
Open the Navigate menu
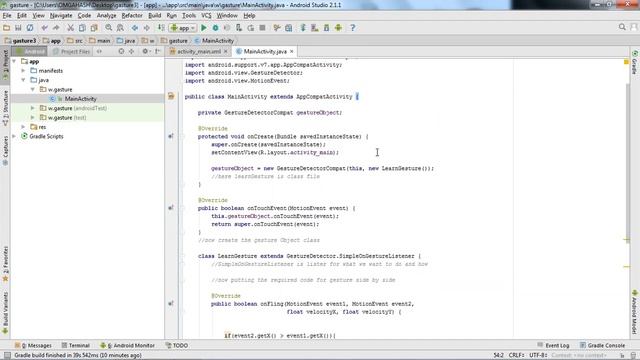(61, 16)
